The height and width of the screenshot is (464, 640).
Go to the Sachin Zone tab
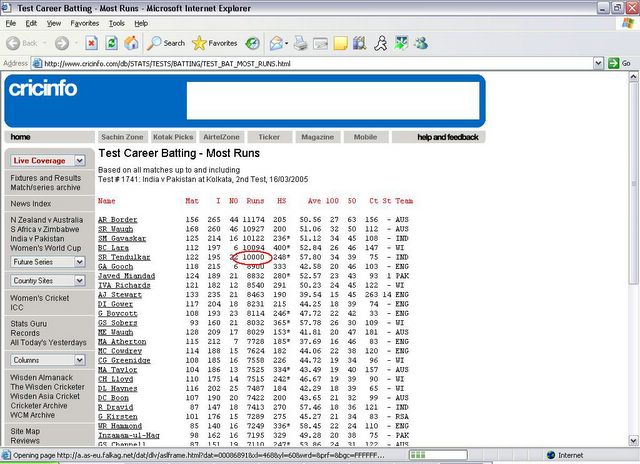pyautogui.click(x=122, y=137)
